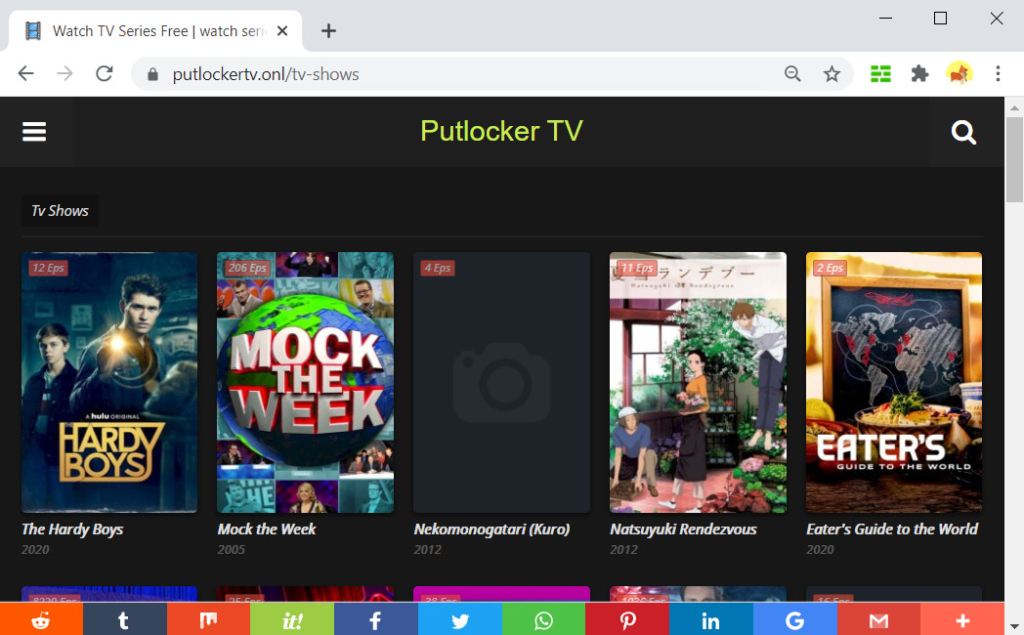
Task: Open the browser zoom indicator
Action: [792, 74]
